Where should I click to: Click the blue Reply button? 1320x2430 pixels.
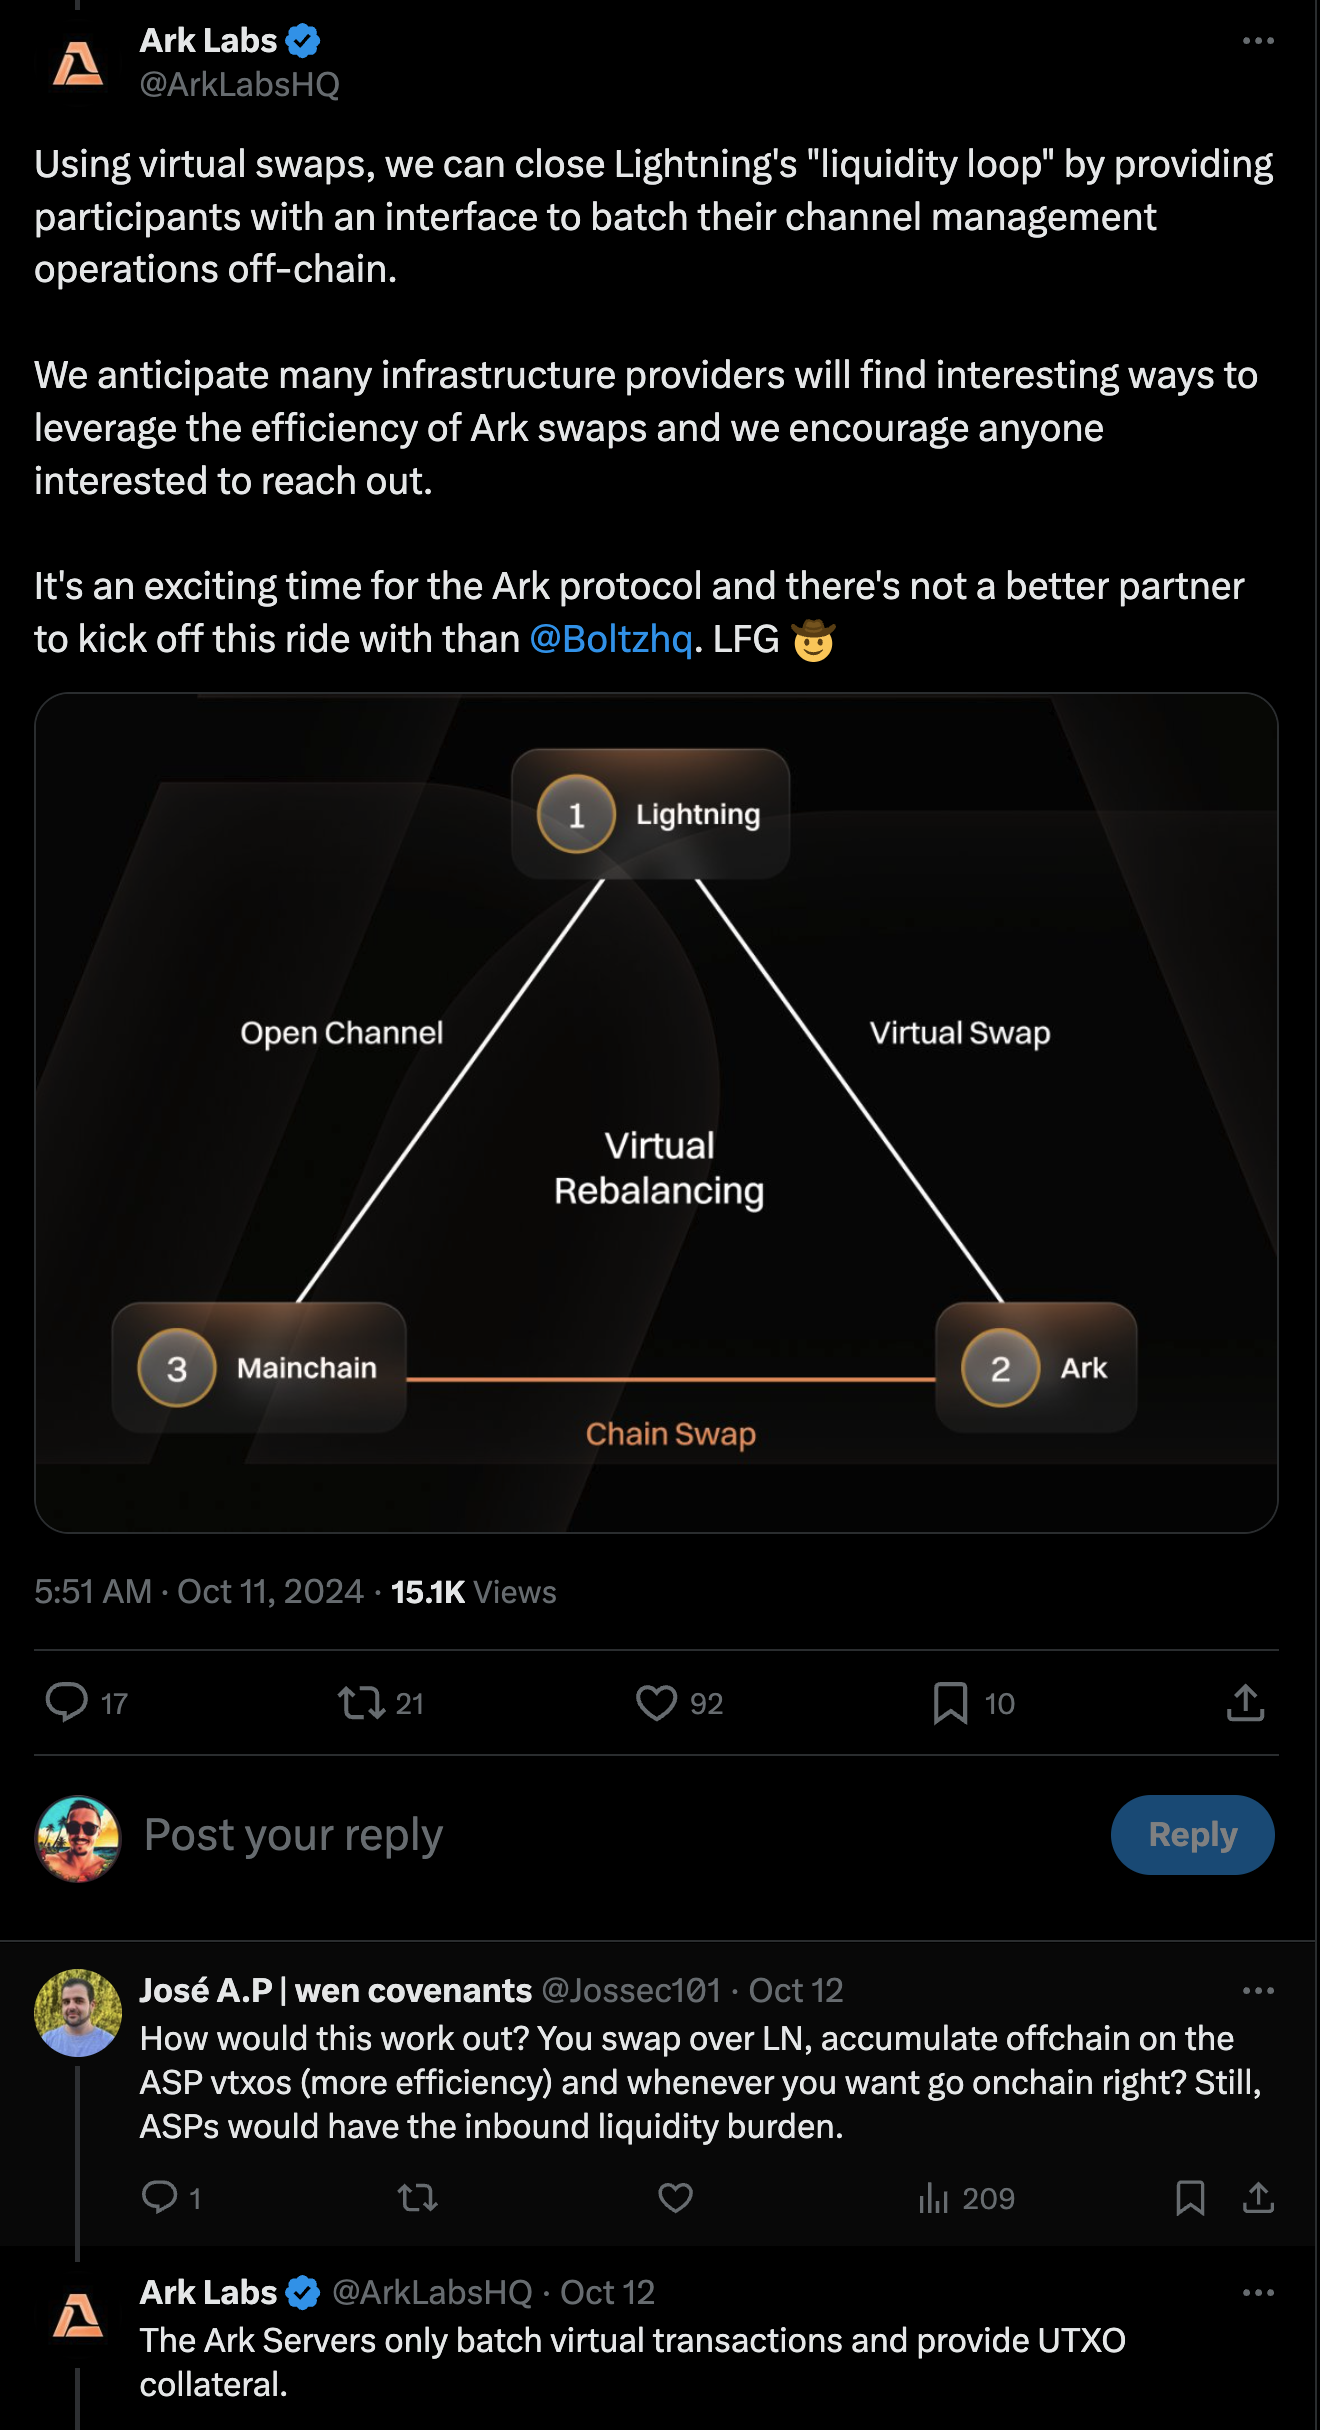1192,1835
